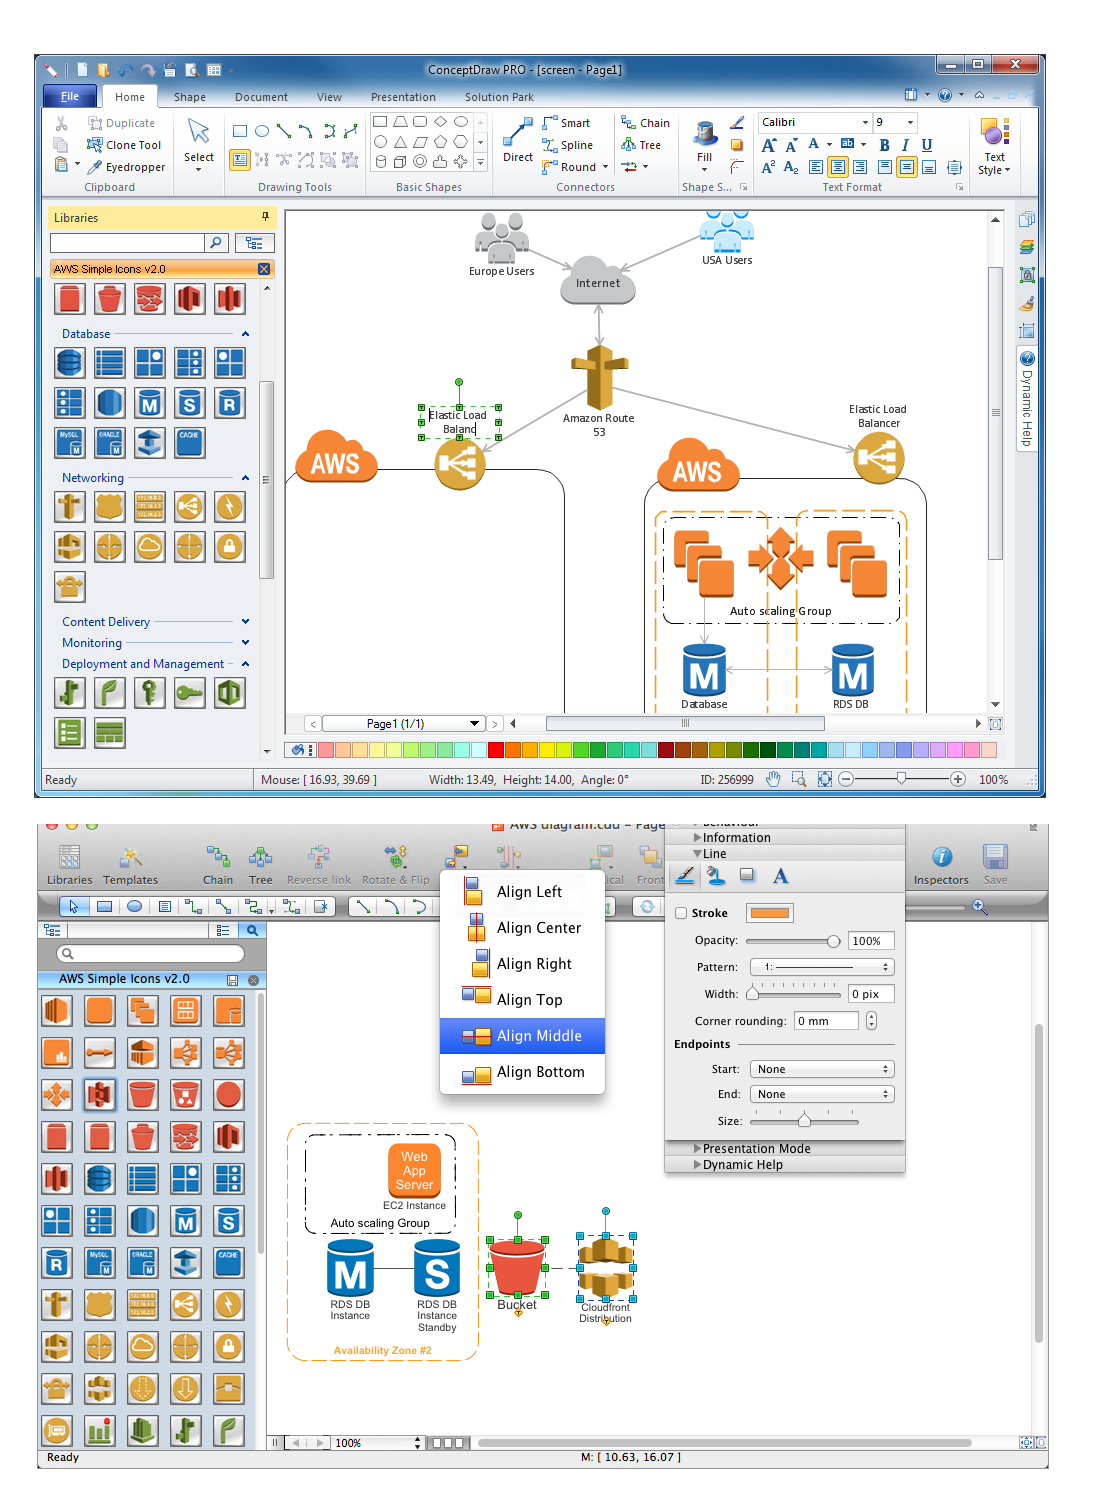
Task: Toggle the Libraries panel pin
Action: 265,217
